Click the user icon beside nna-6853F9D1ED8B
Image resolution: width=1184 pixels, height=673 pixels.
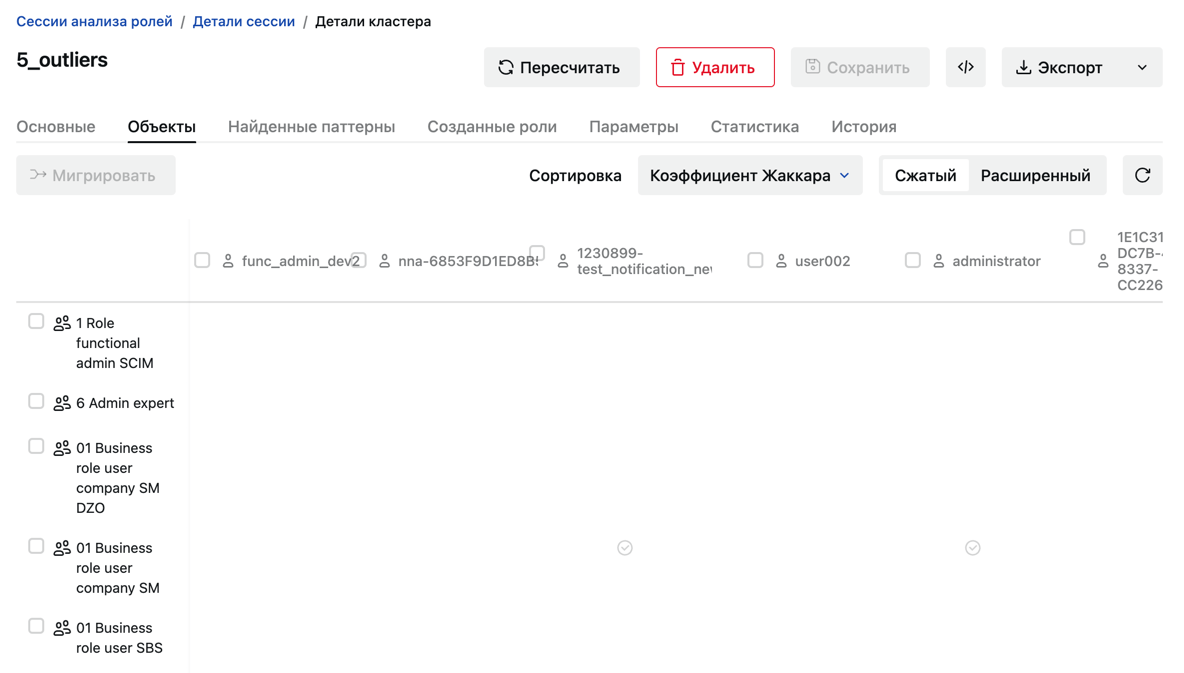pyautogui.click(x=384, y=261)
